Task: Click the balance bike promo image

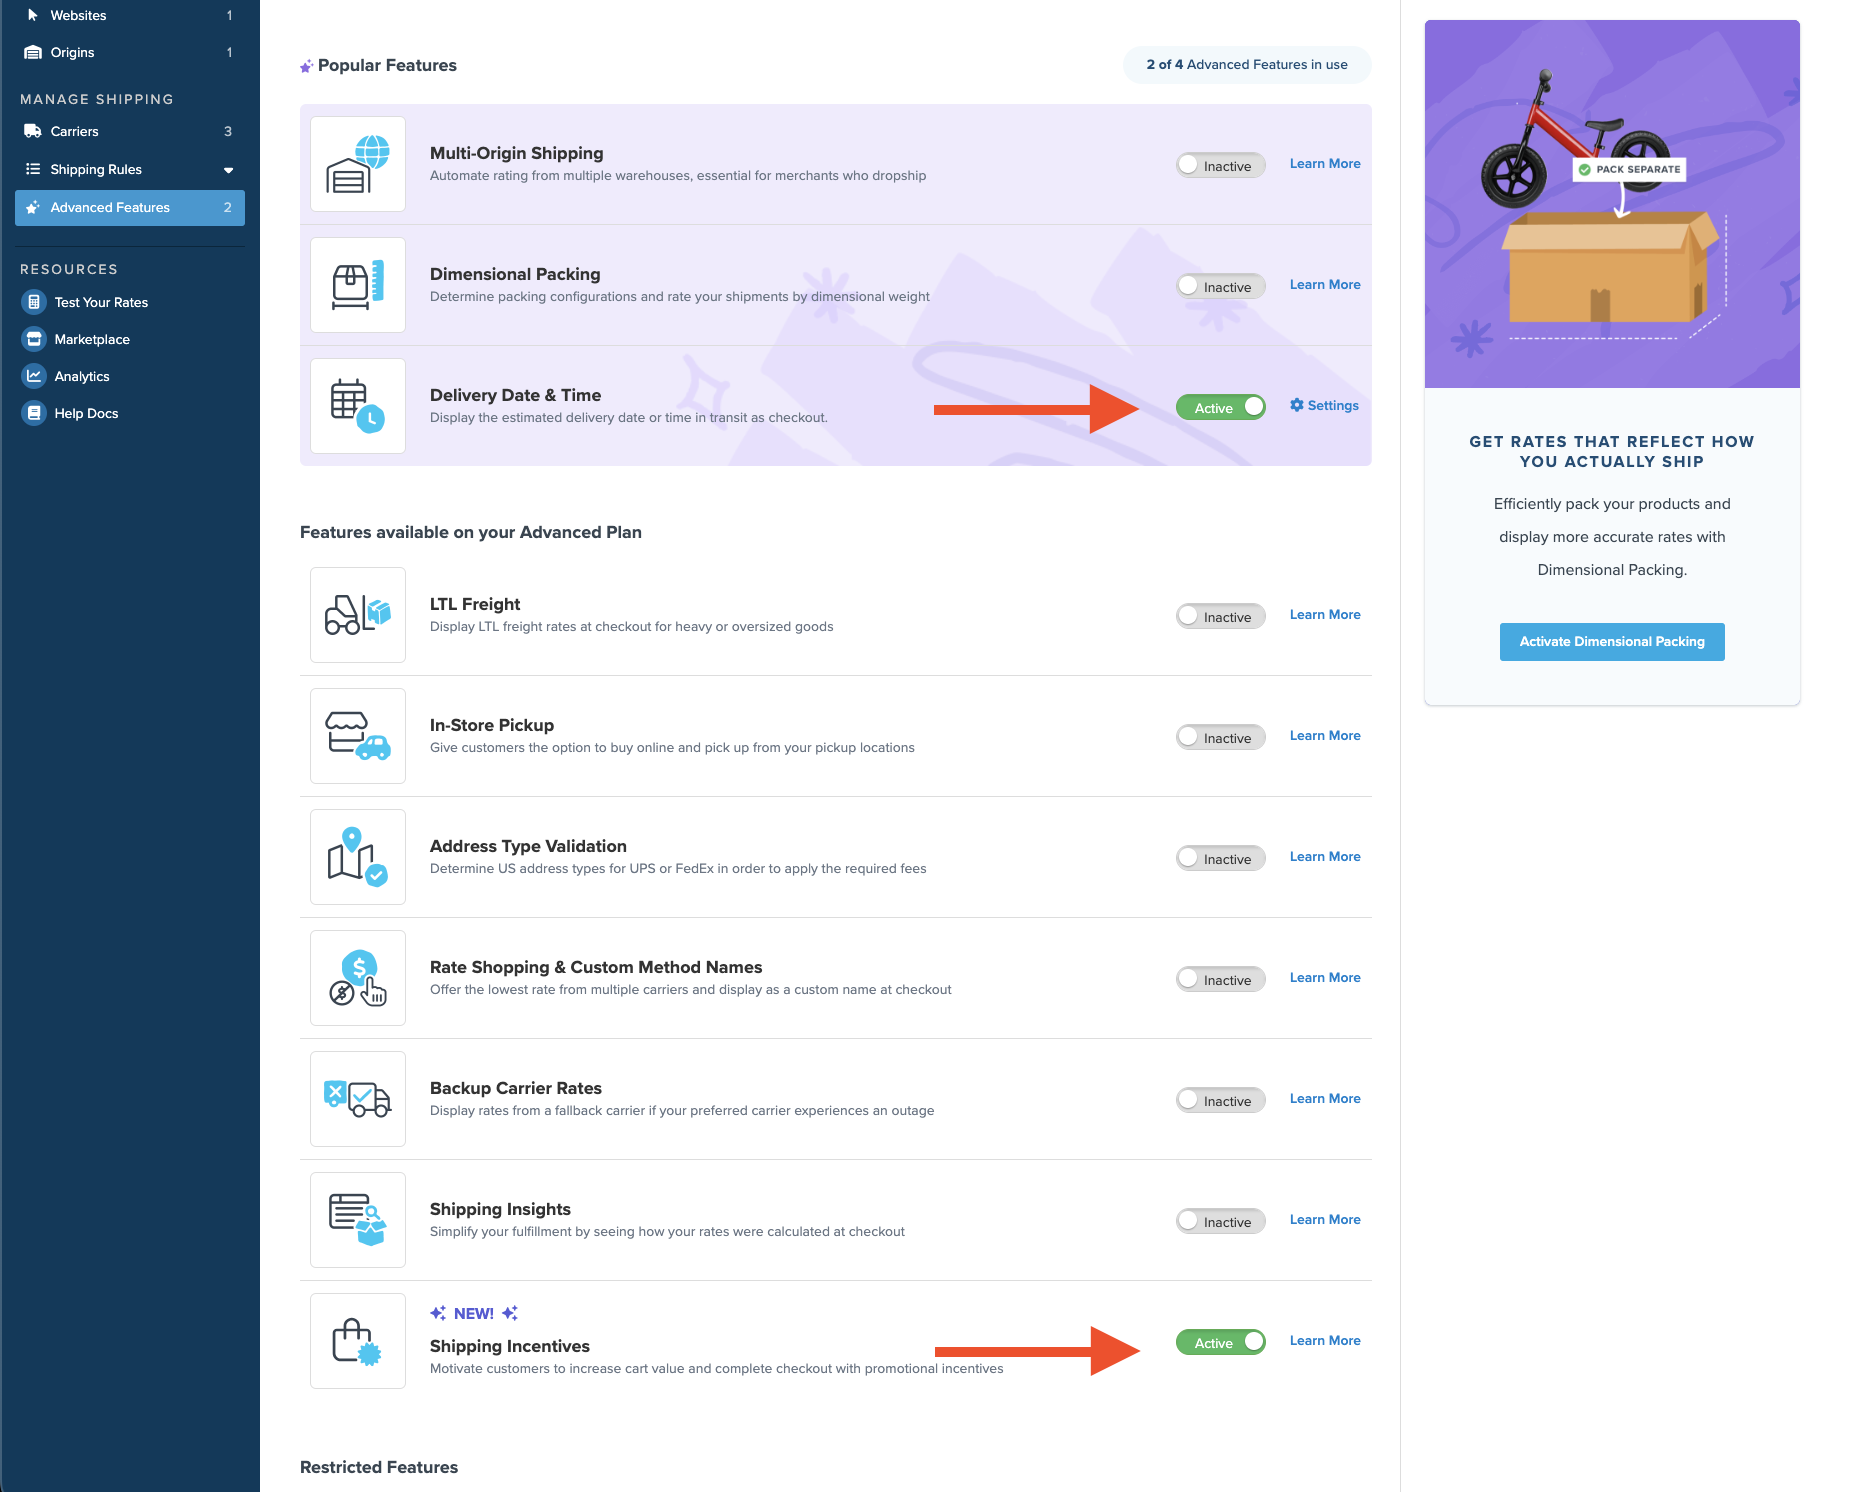Action: point(1611,204)
